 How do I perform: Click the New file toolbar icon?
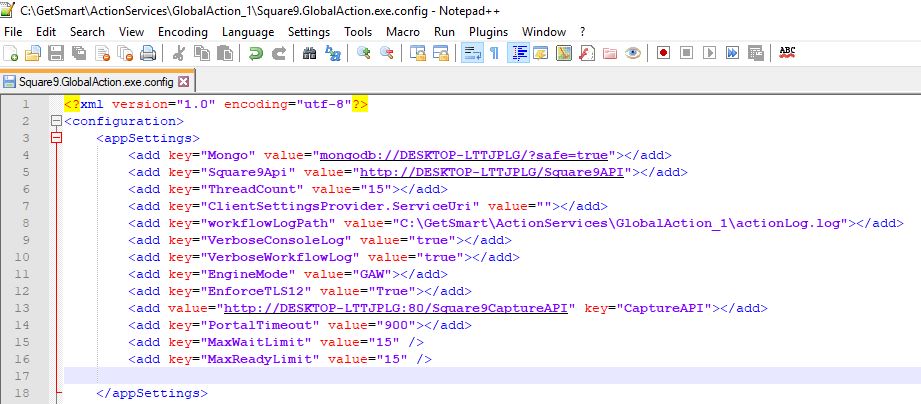click(11, 53)
